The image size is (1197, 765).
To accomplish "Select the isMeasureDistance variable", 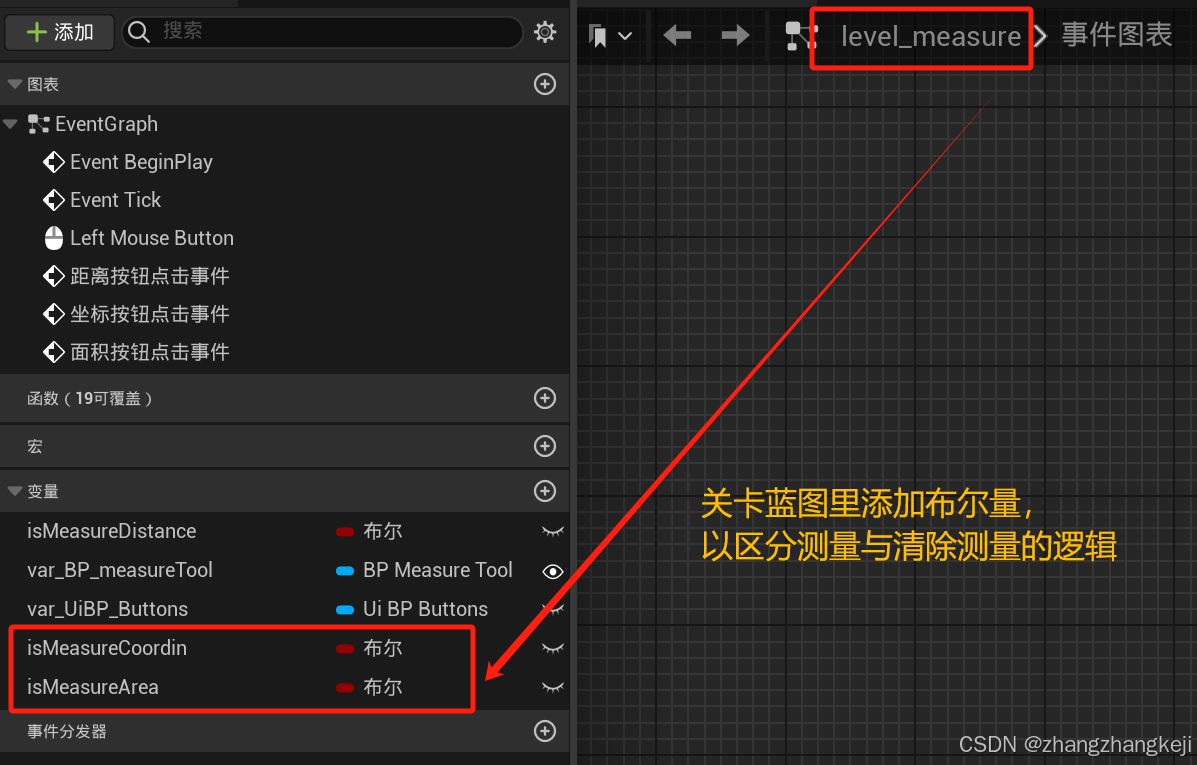I will (x=111, y=531).
